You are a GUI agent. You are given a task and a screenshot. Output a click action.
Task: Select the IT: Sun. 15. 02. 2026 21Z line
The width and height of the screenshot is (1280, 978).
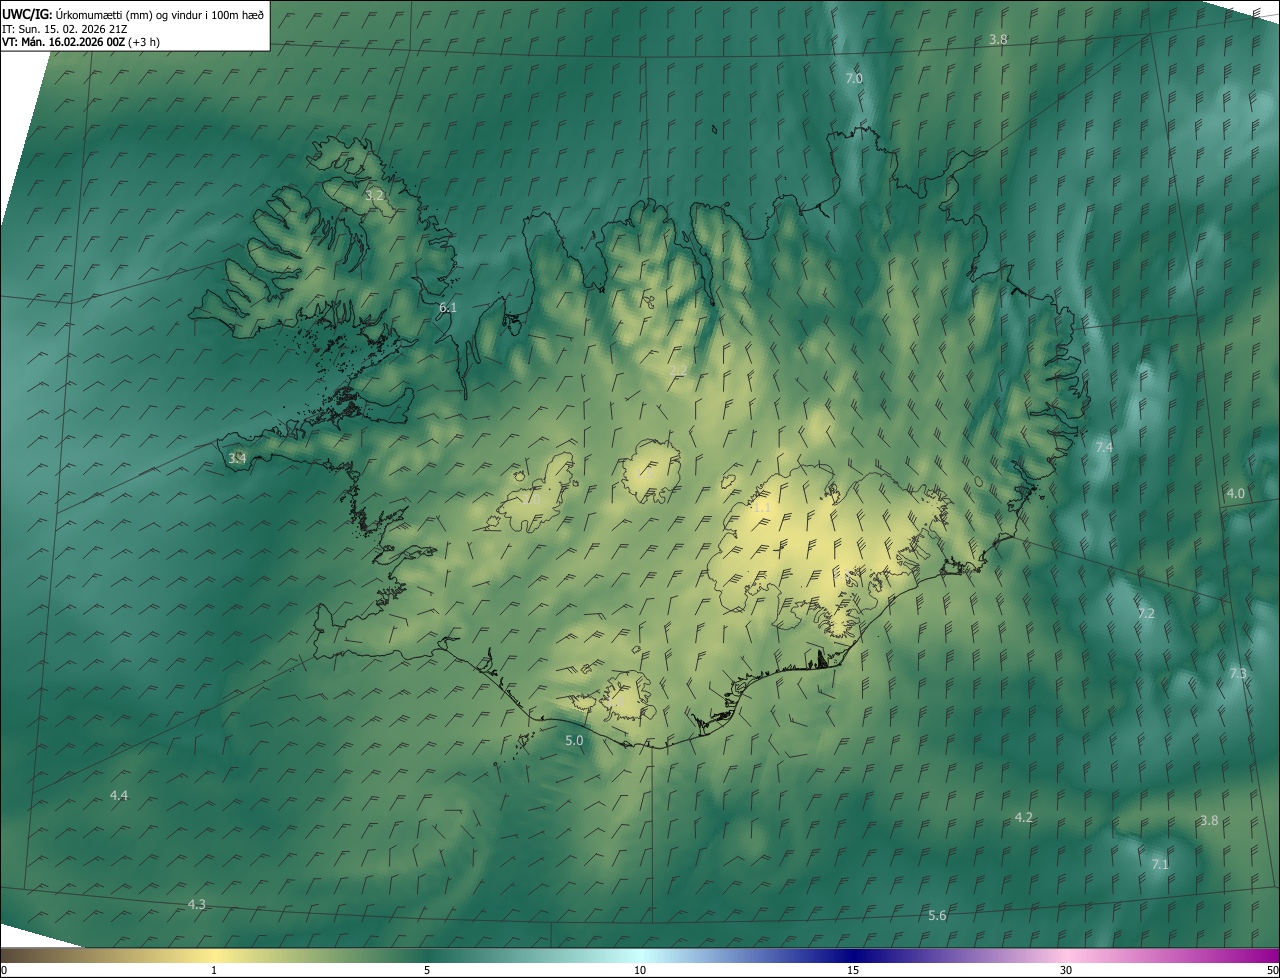click(64, 28)
